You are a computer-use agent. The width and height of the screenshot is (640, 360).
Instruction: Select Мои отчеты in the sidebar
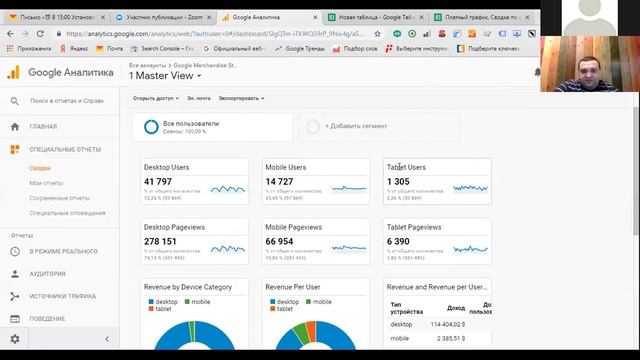46,183
